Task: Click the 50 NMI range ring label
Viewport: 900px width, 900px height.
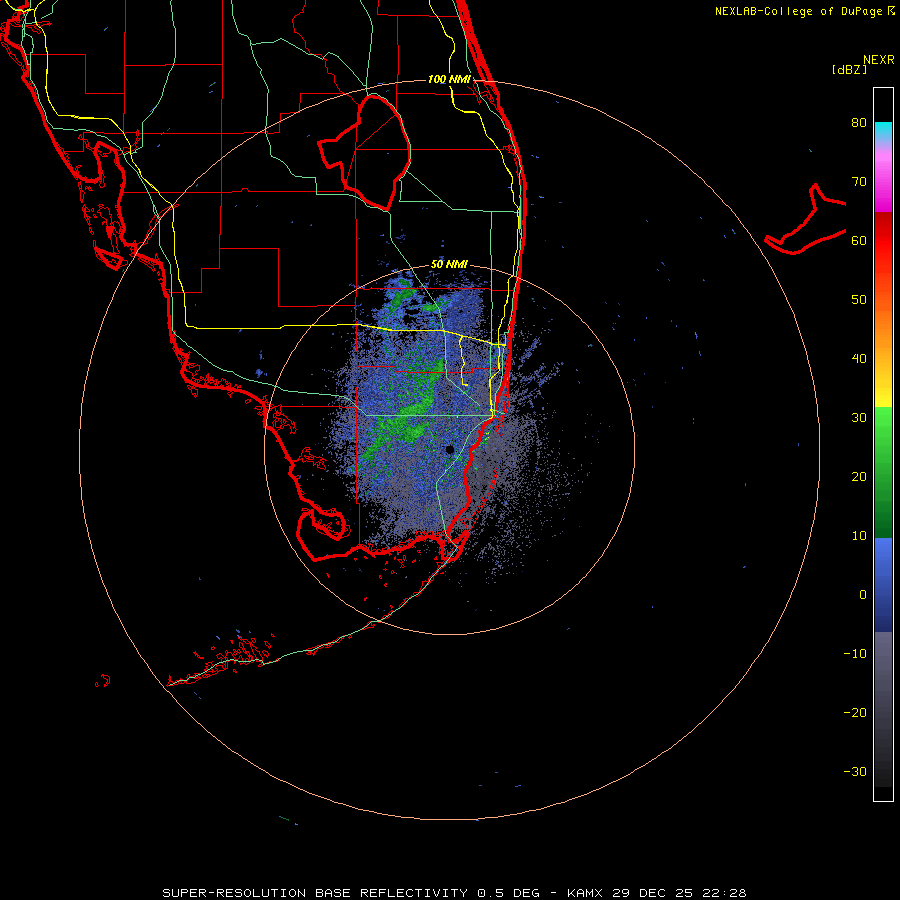Action: (x=449, y=265)
